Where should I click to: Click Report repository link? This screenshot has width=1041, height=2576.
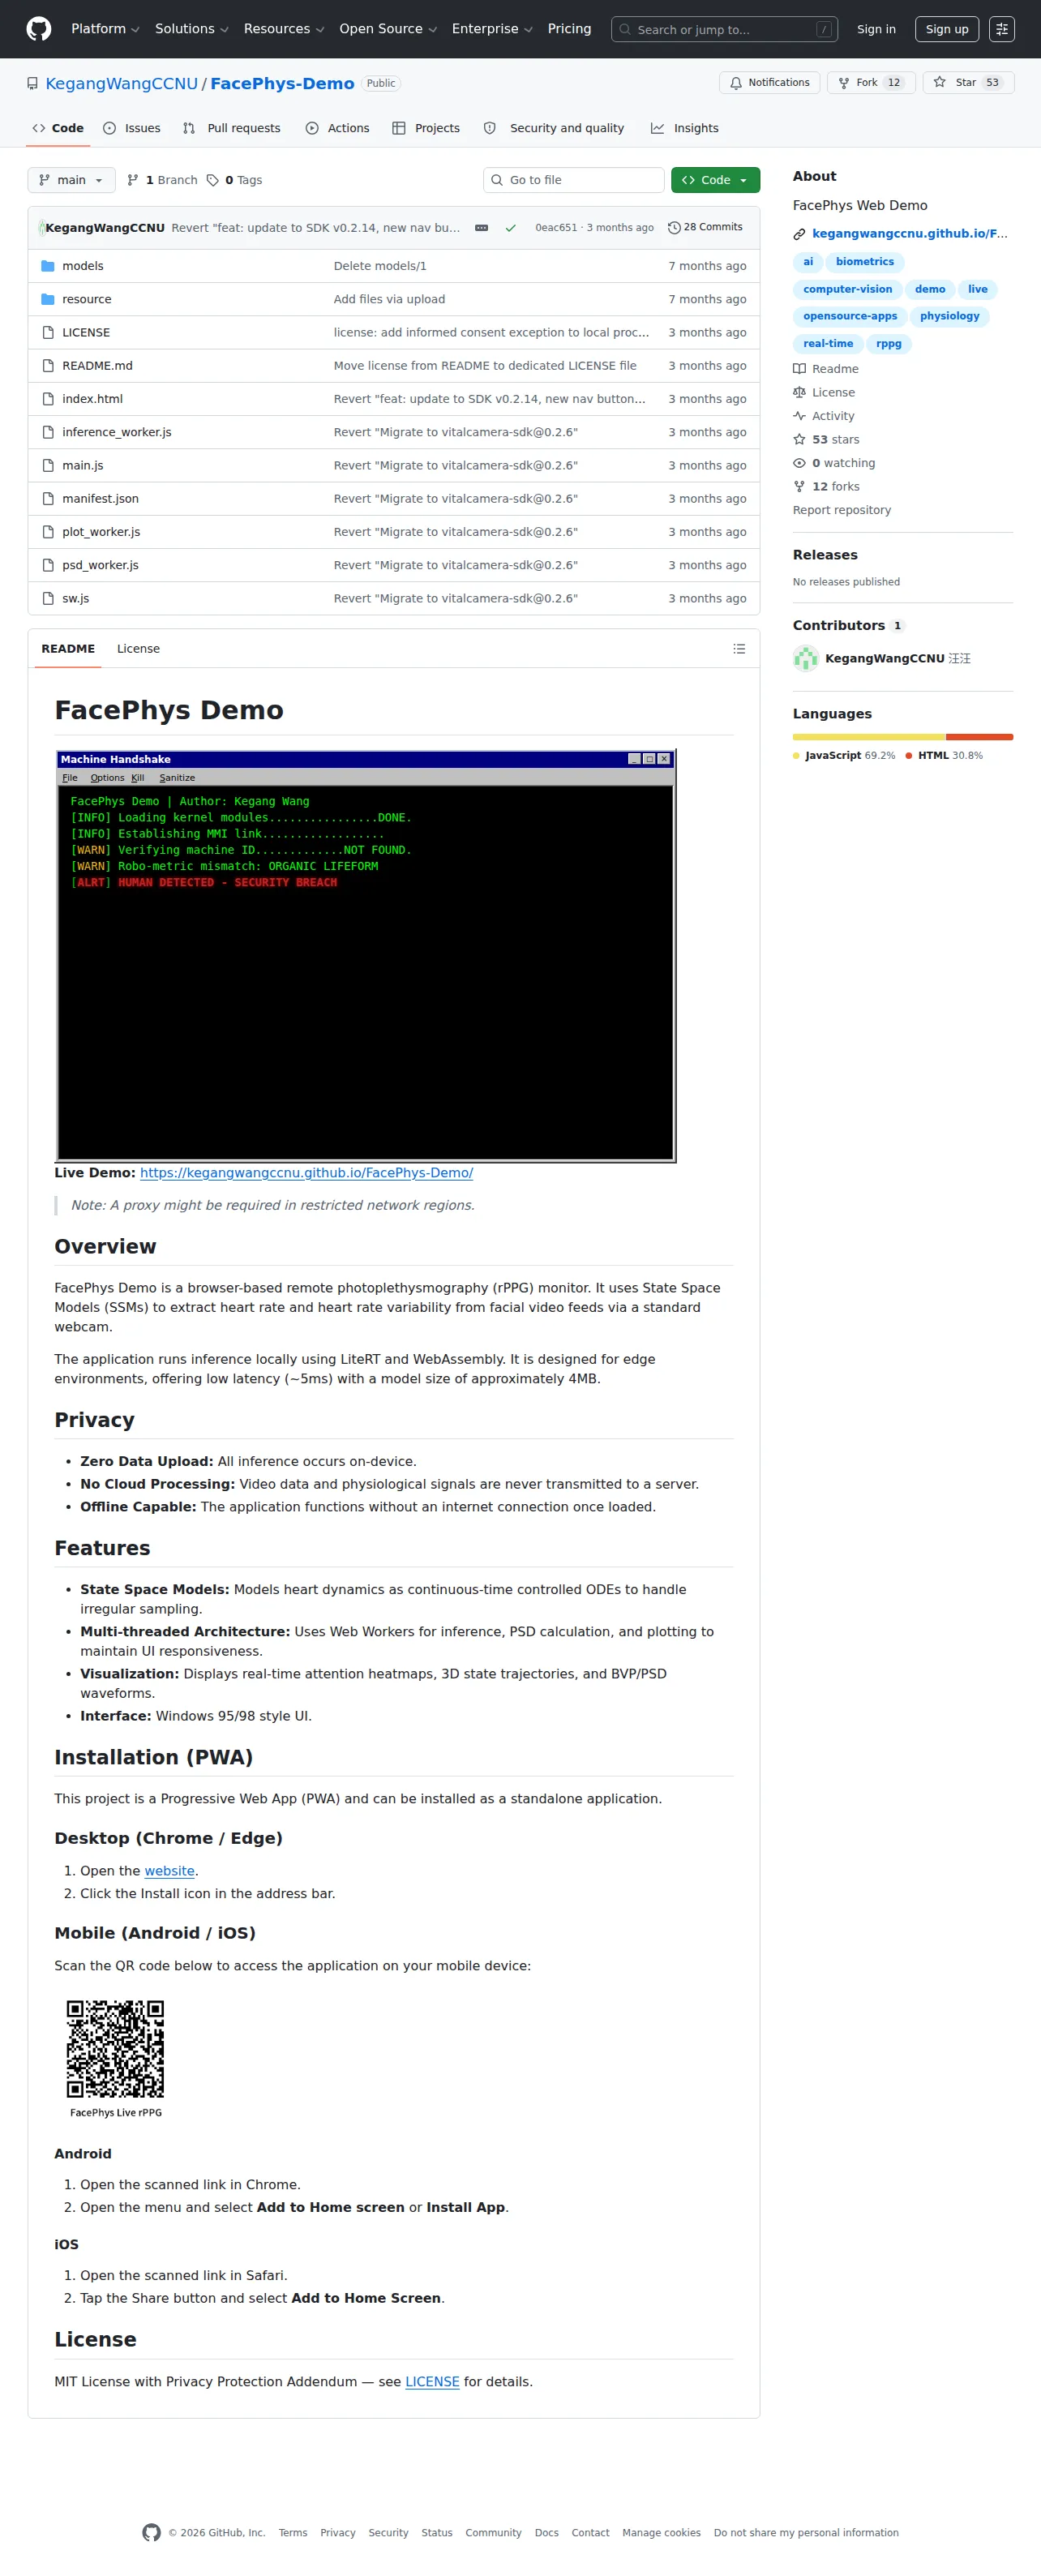pos(842,510)
